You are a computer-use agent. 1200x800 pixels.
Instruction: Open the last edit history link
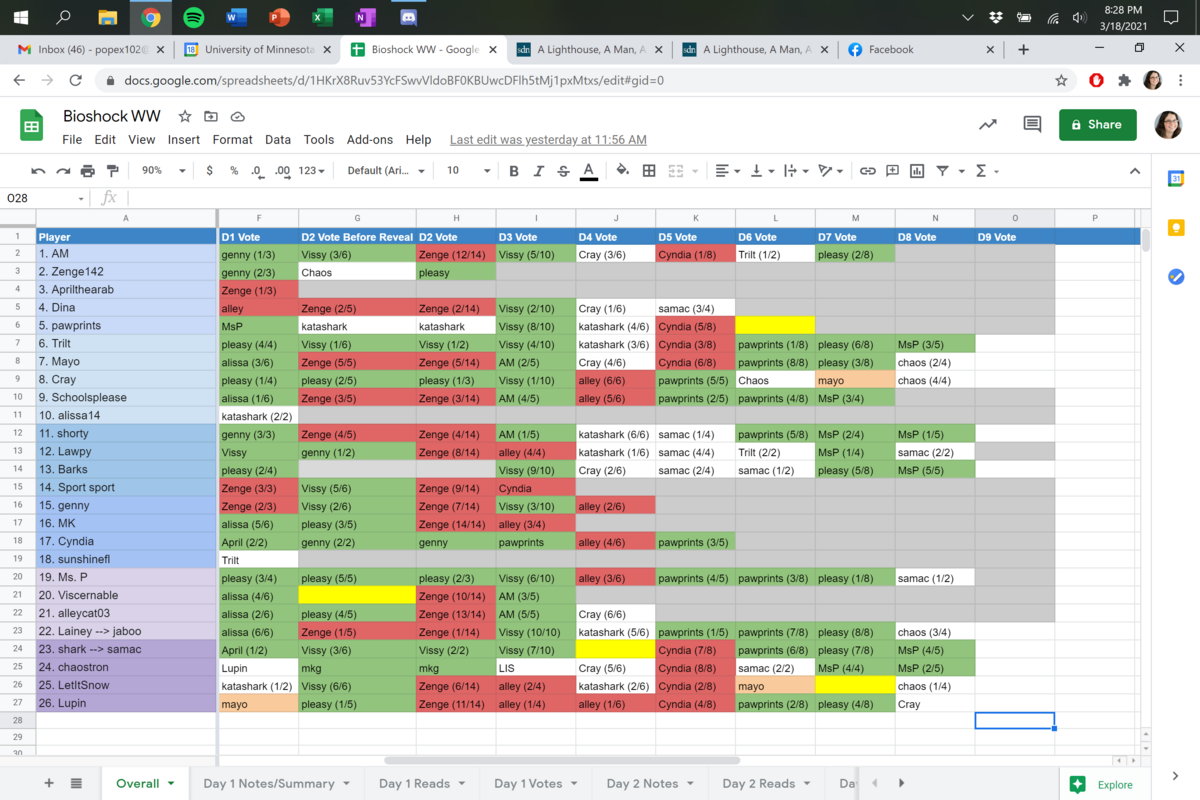click(x=548, y=140)
